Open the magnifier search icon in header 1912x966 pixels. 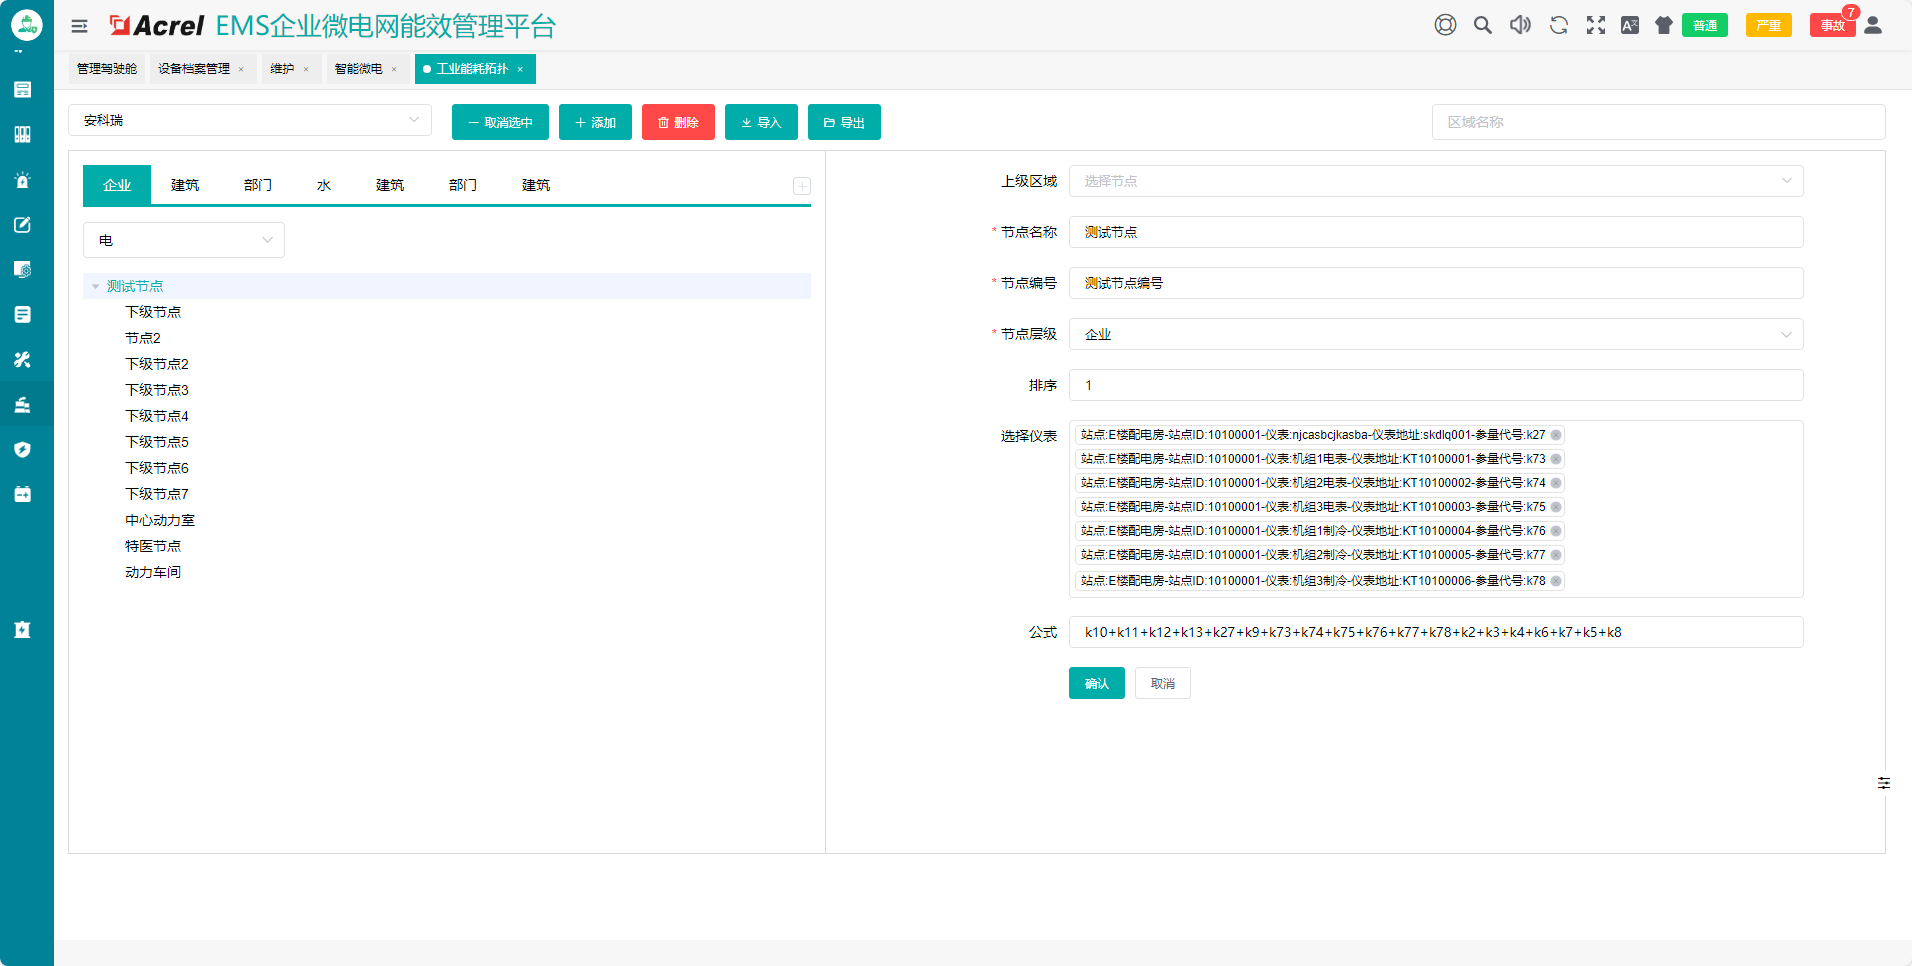(1483, 25)
